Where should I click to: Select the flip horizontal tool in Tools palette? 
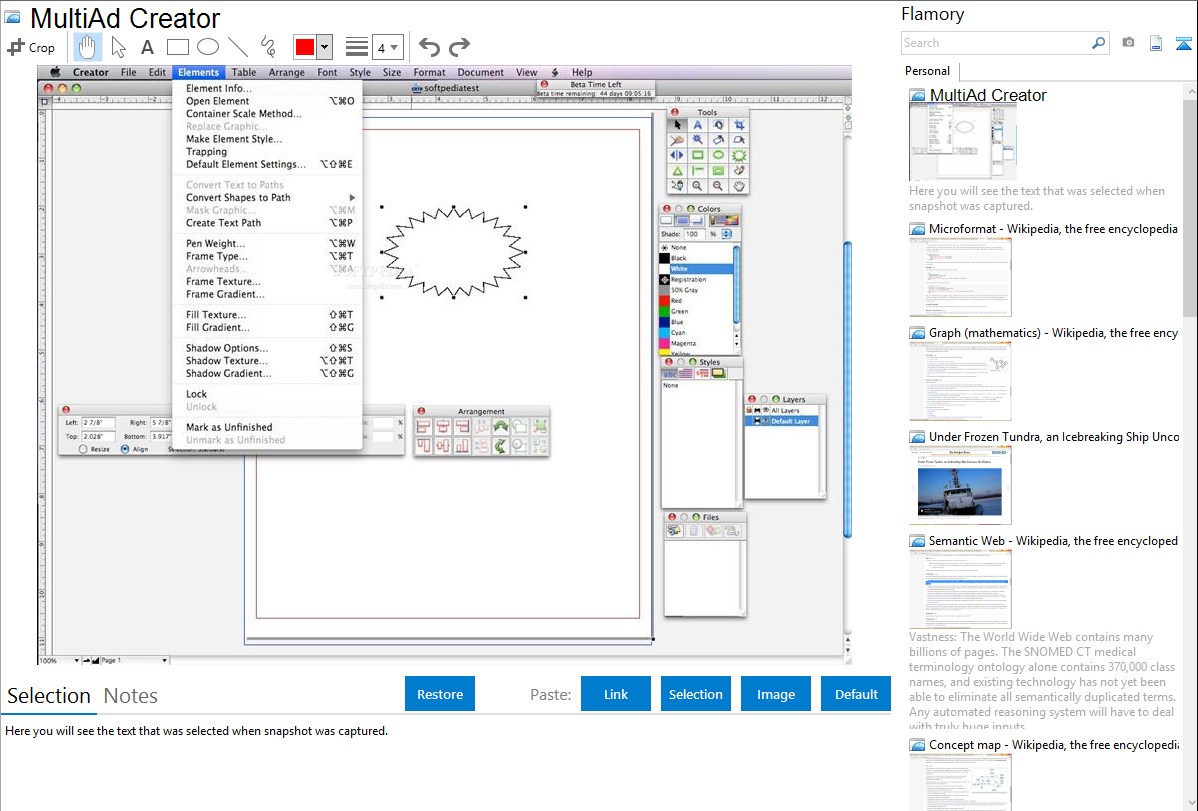(678, 155)
